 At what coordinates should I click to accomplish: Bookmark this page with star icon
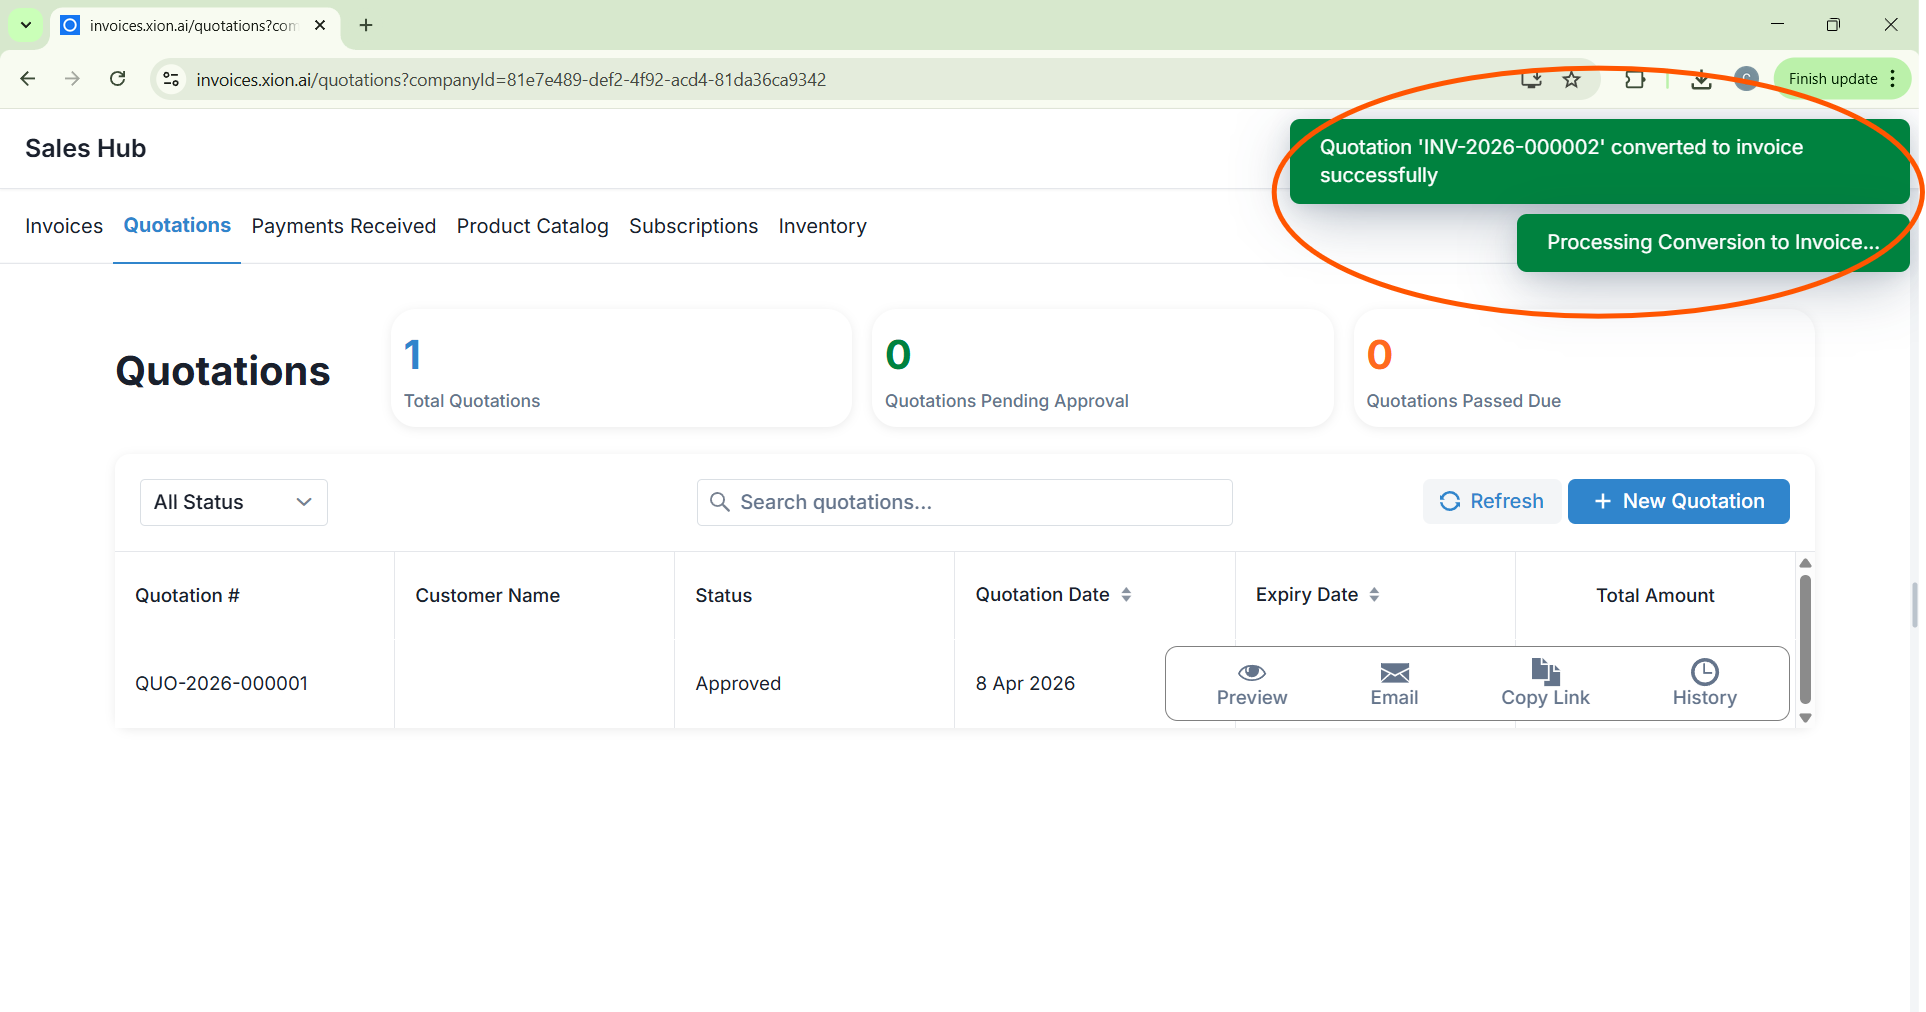[1572, 79]
